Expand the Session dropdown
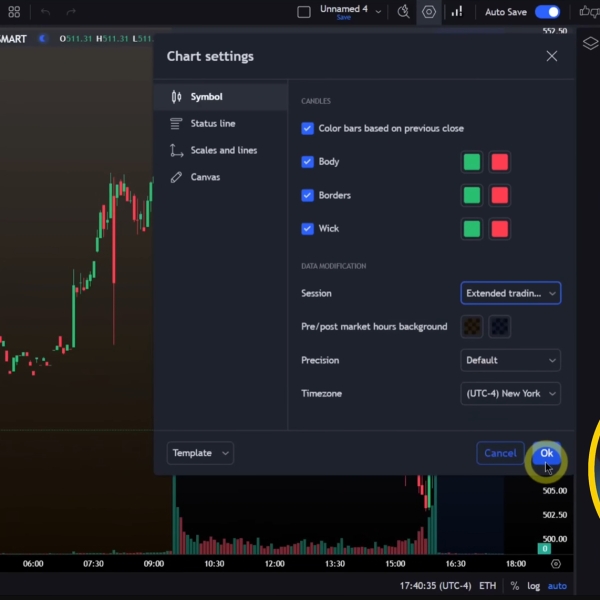 [x=510, y=293]
